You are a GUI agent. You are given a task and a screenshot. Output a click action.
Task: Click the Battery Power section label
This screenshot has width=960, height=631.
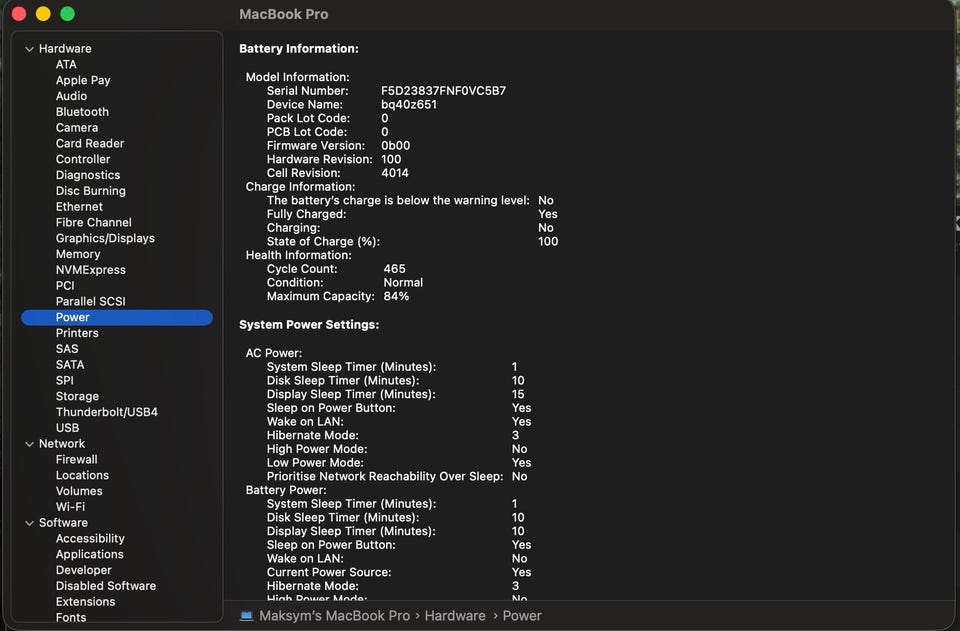[286, 490]
